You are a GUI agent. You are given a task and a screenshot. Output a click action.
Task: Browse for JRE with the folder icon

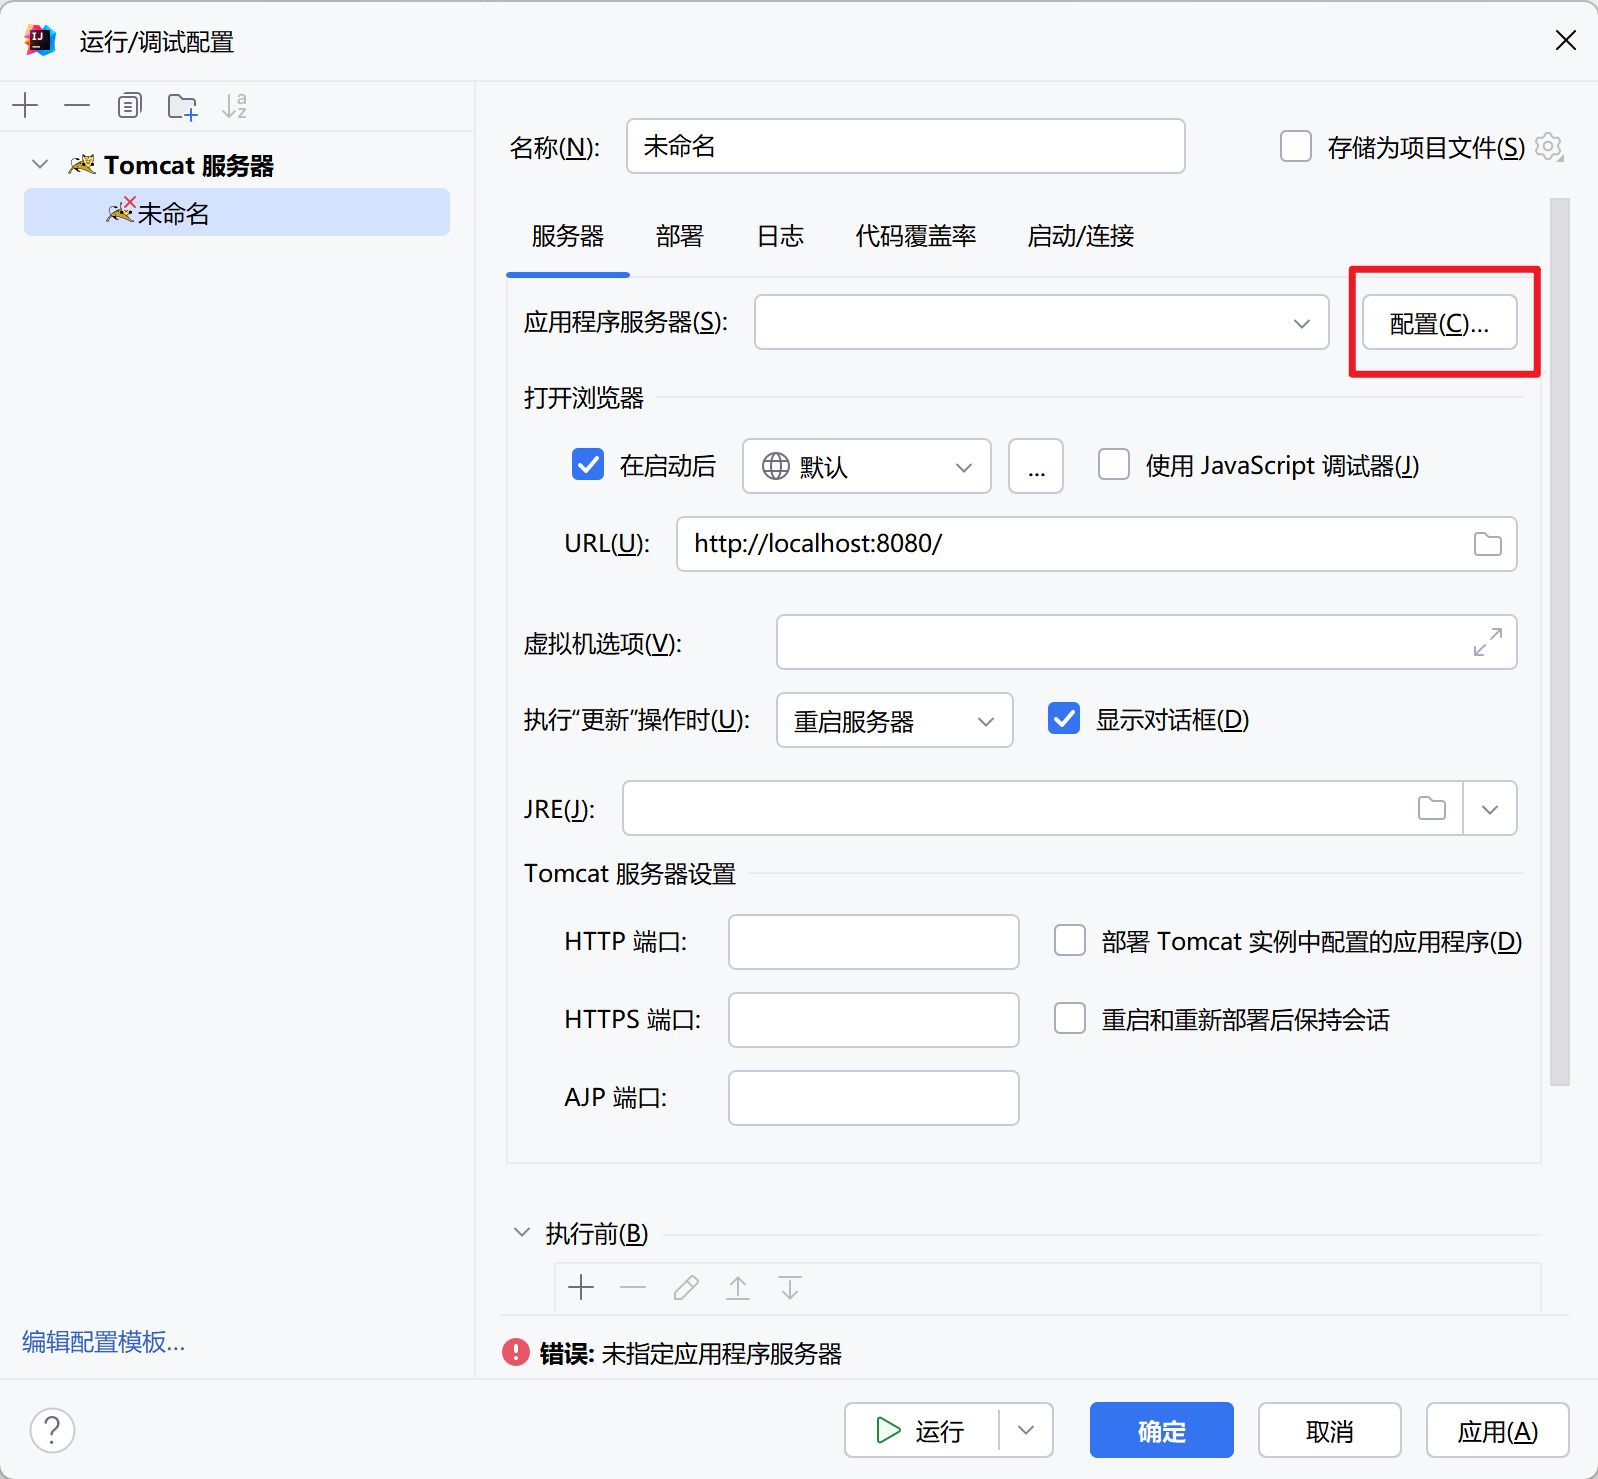[1432, 808]
